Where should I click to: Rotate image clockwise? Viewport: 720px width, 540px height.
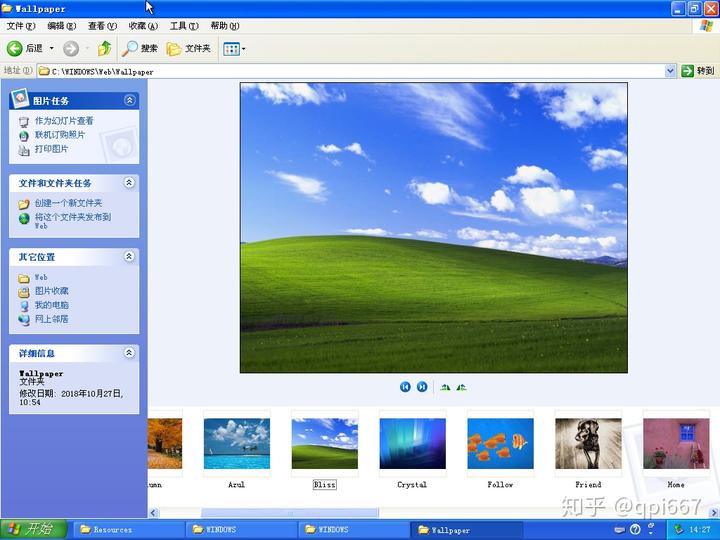pyautogui.click(x=445, y=387)
